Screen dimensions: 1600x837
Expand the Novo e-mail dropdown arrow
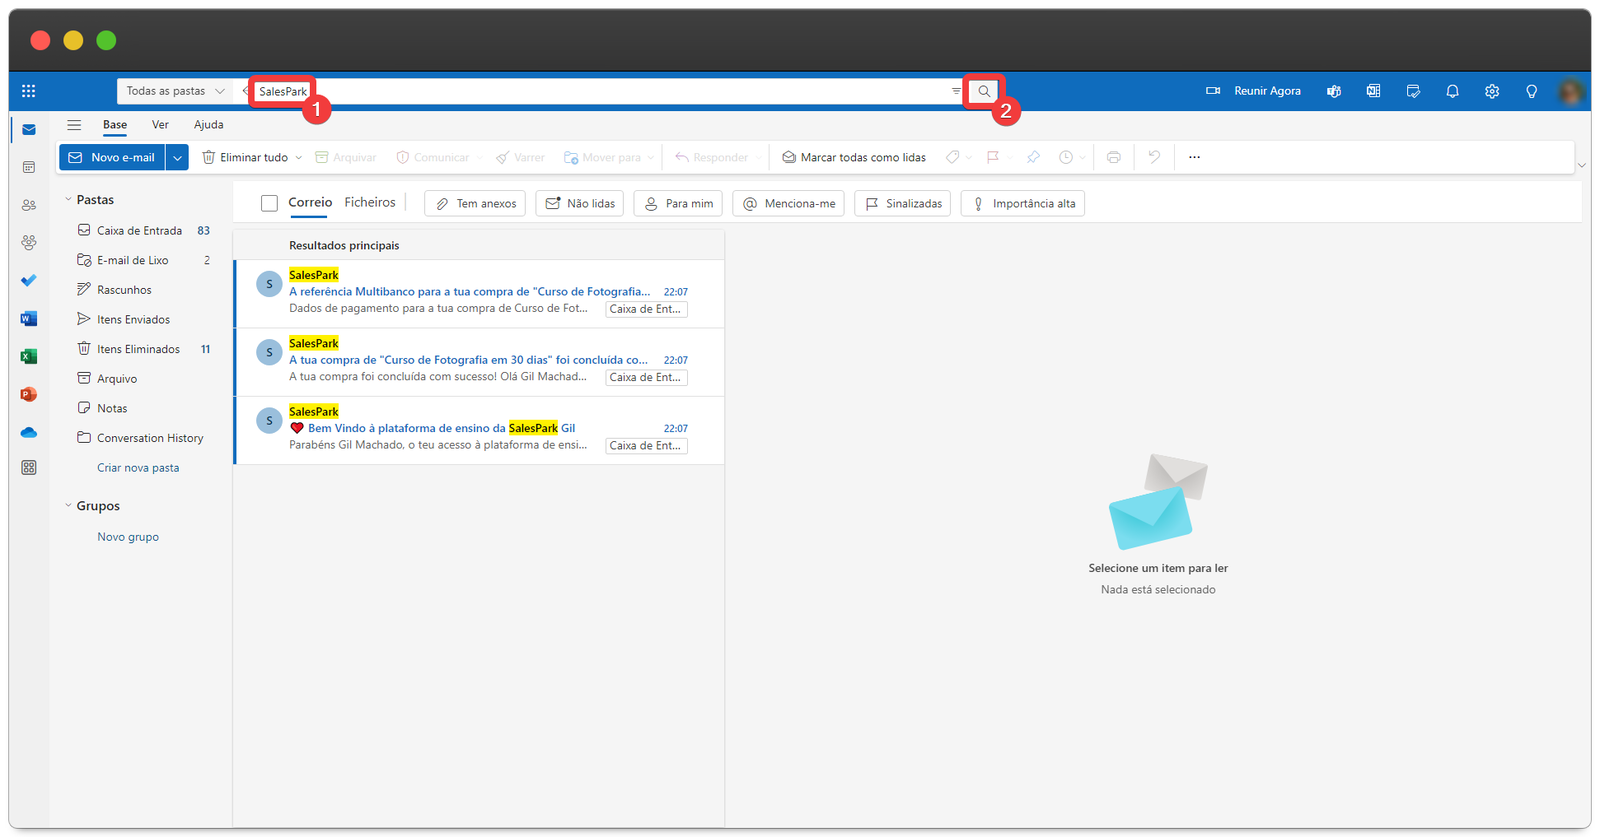pyautogui.click(x=177, y=157)
